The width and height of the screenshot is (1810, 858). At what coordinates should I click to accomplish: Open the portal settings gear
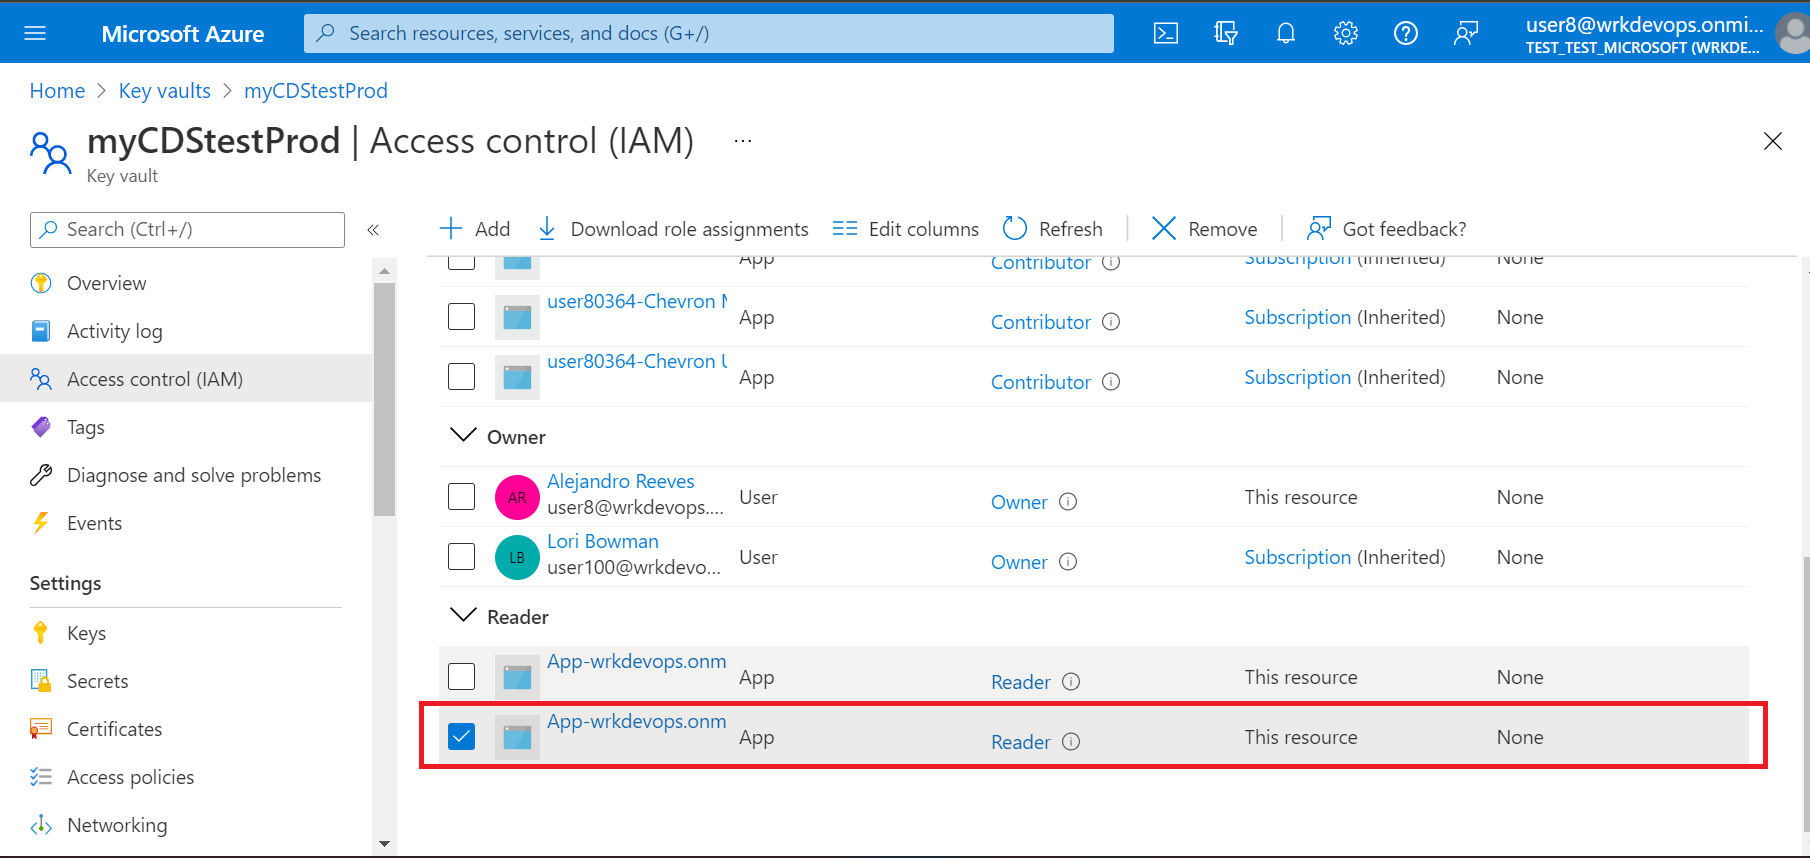click(1345, 33)
